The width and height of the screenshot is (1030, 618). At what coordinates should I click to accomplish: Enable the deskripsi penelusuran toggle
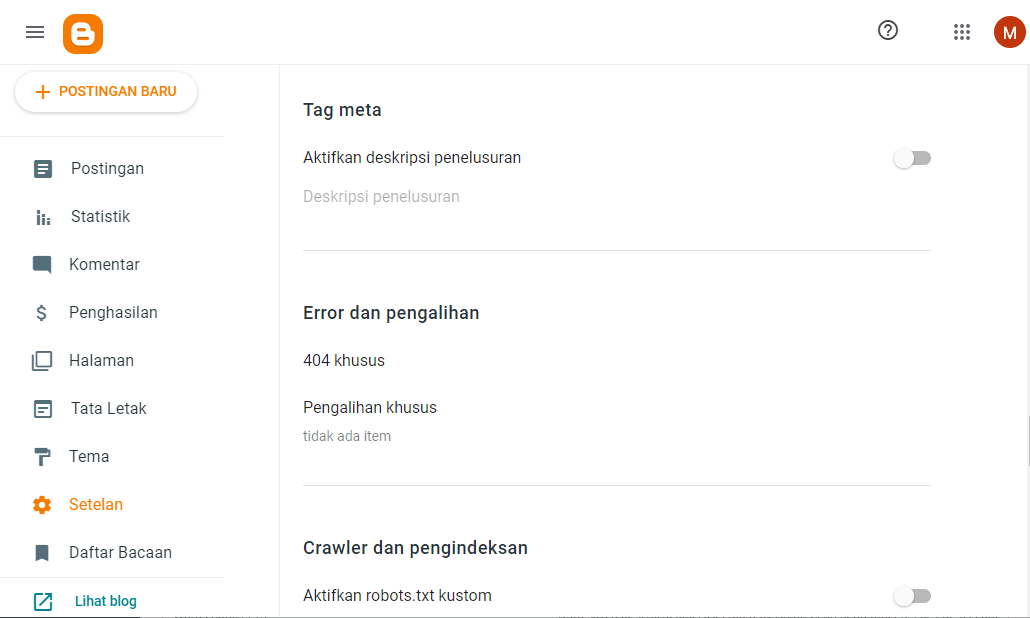pyautogui.click(x=911, y=157)
